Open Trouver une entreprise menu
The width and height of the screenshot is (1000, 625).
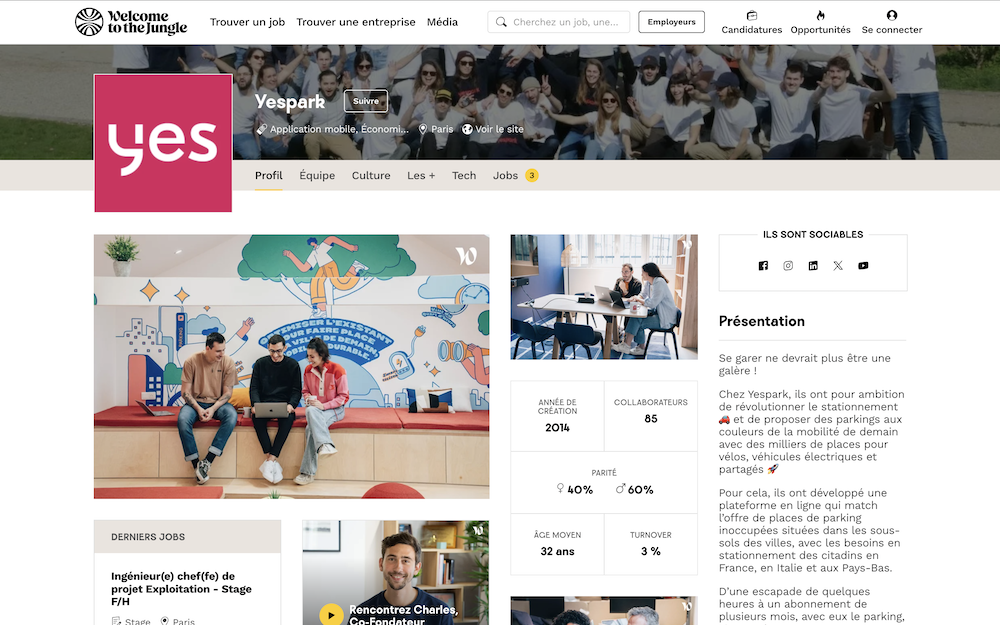pos(356,22)
